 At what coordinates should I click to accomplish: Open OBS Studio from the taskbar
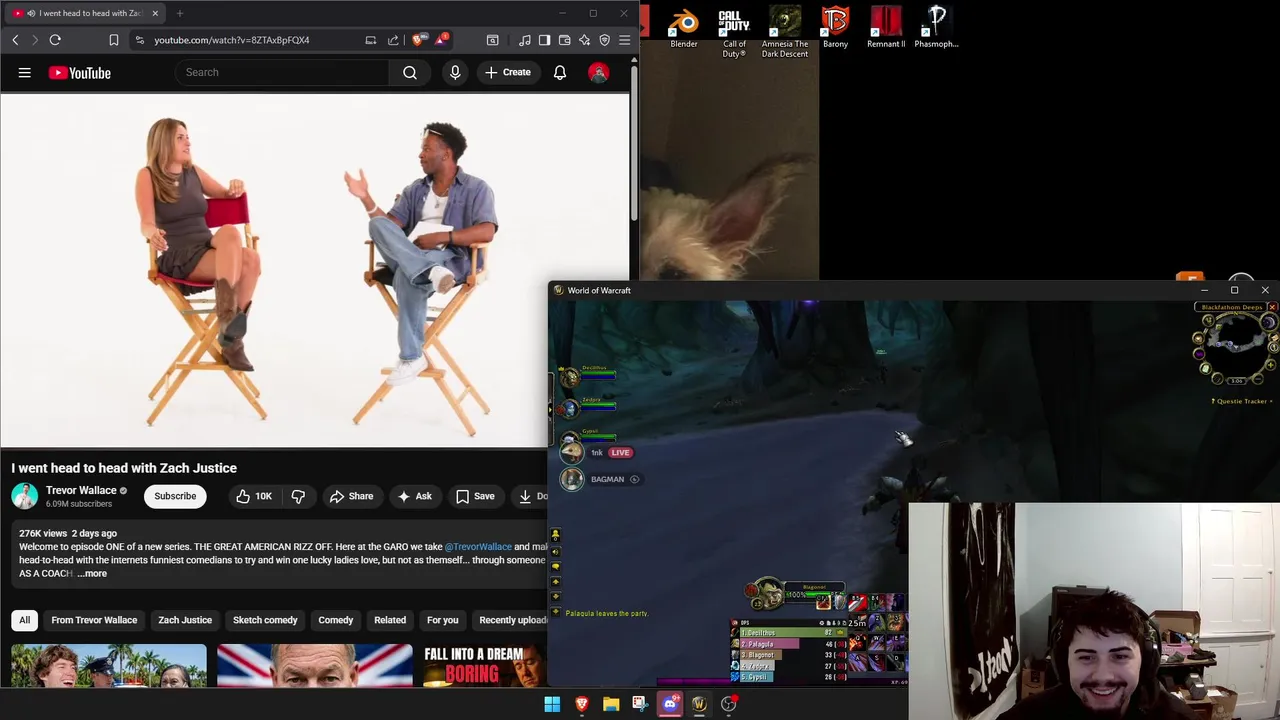pyautogui.click(x=729, y=704)
